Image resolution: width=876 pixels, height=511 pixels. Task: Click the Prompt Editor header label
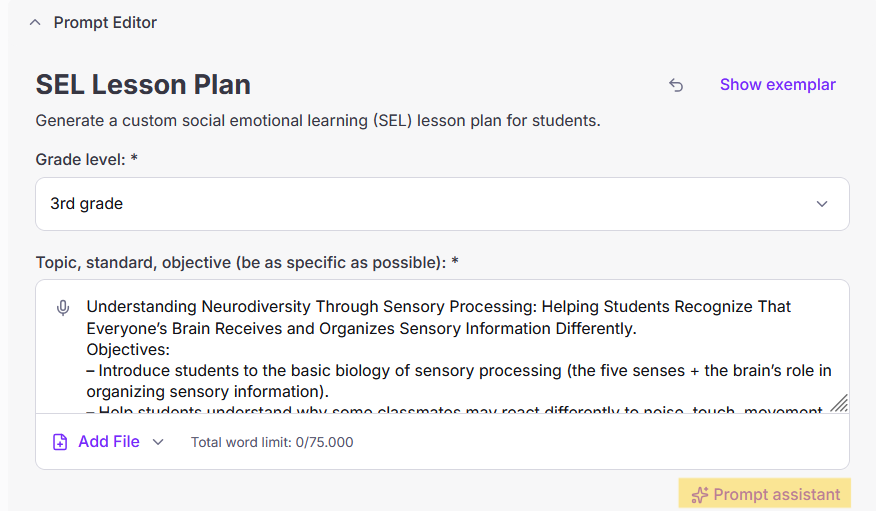coord(105,22)
